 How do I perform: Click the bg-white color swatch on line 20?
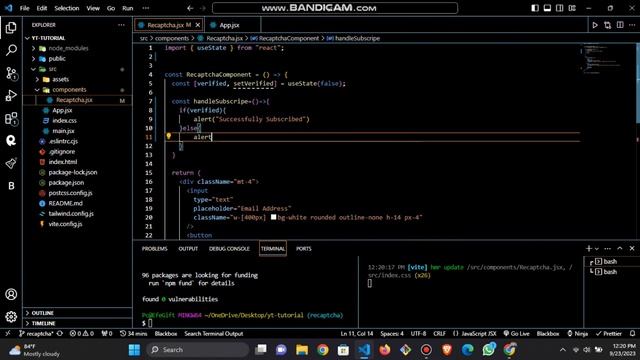[273, 217]
